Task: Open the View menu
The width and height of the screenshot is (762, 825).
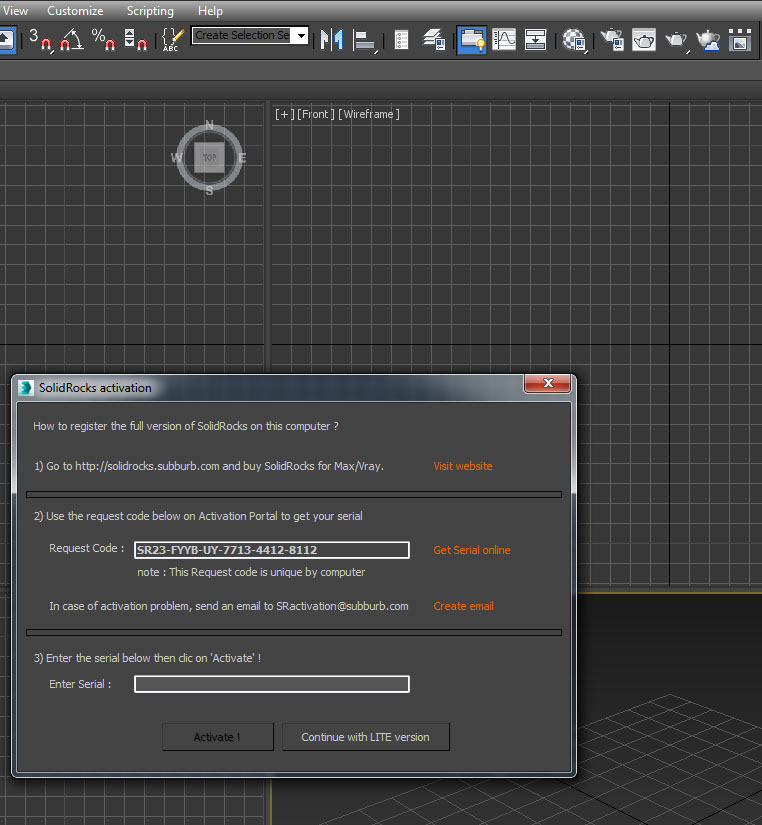Action: click(15, 11)
